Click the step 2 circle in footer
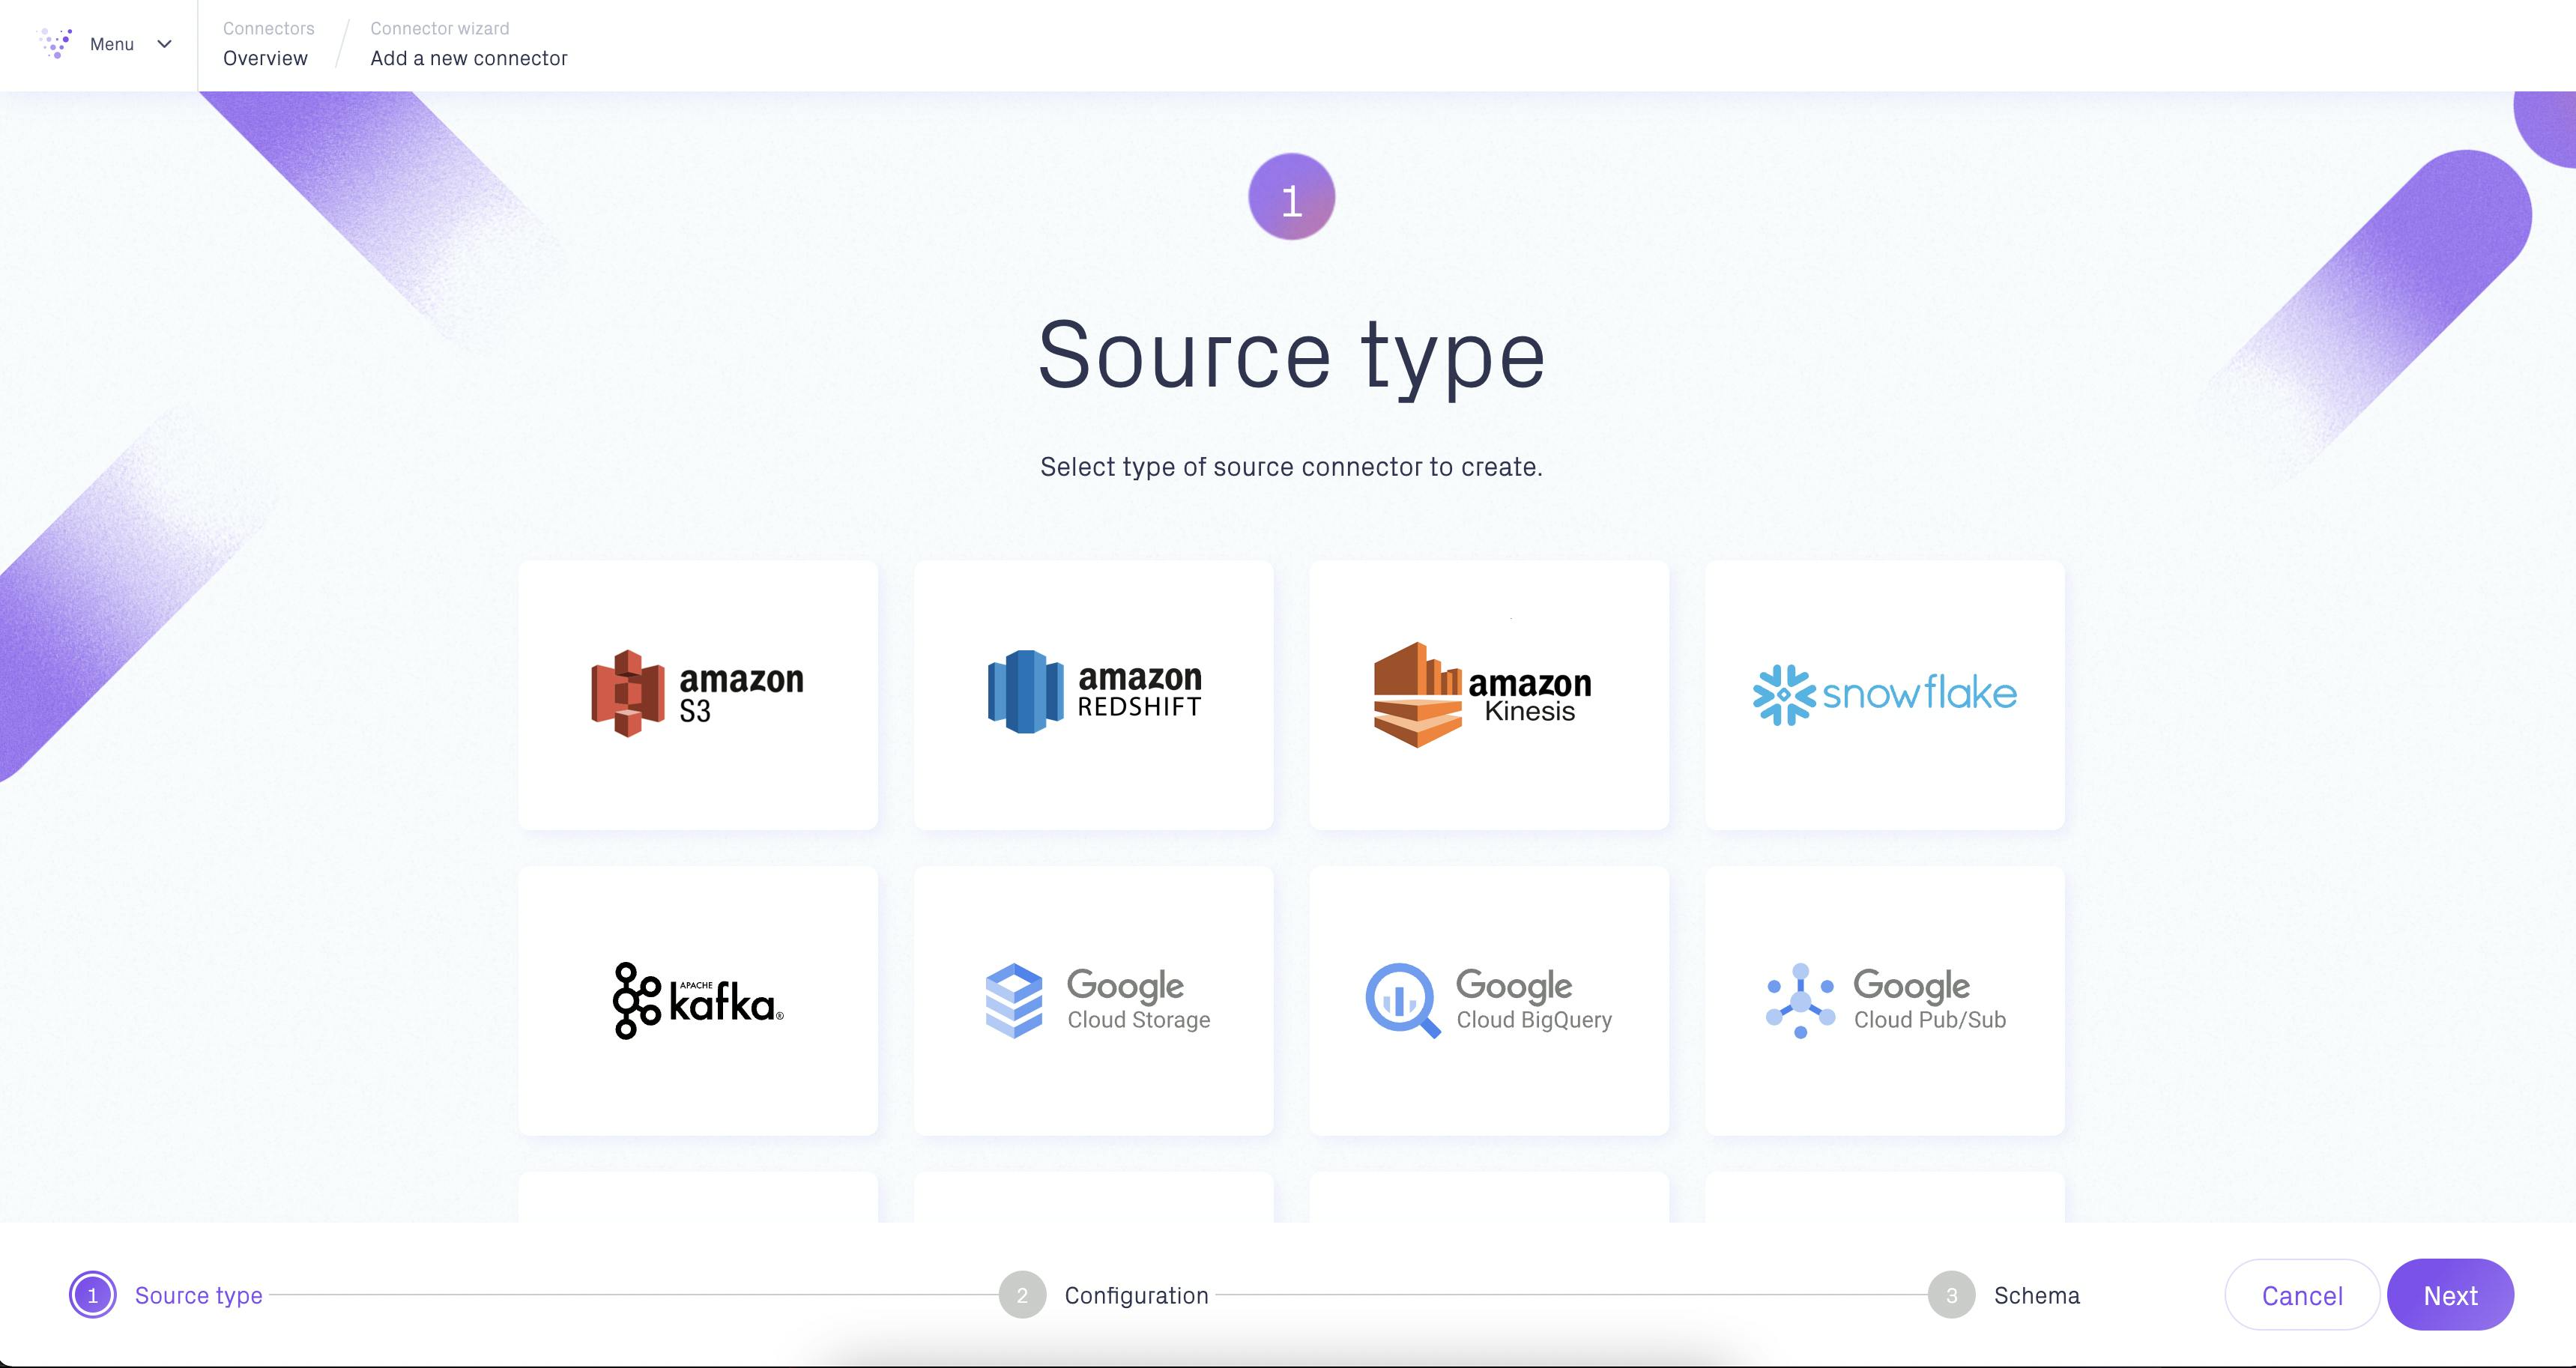Image resolution: width=2576 pixels, height=1368 pixels. coord(1022,1295)
